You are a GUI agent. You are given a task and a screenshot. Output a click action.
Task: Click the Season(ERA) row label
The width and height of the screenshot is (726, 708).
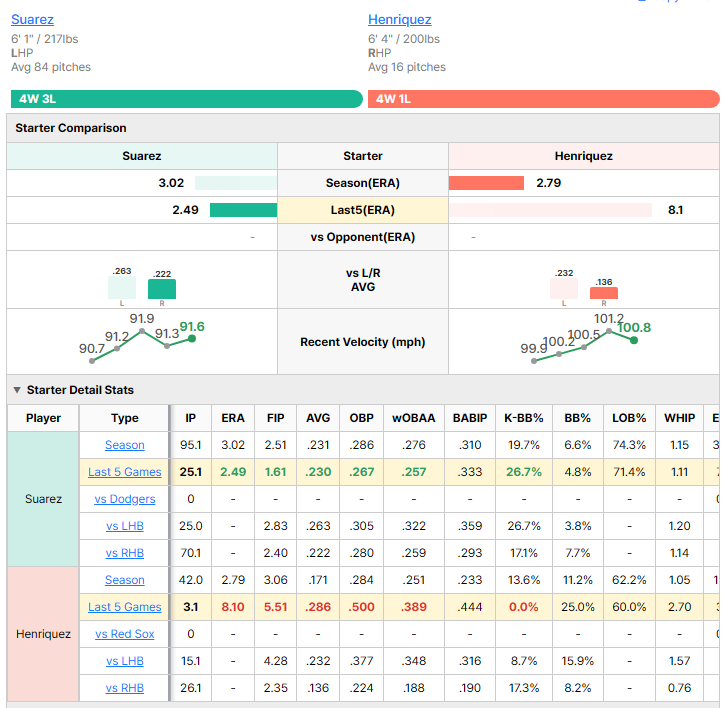tap(363, 183)
